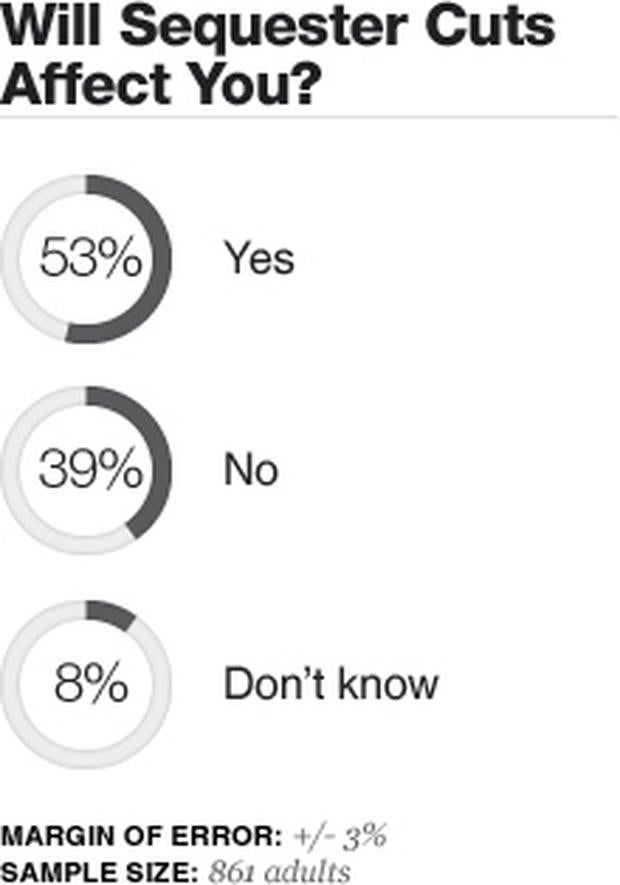Click the 'Will Sequester Cuts' headline line
This screenshot has width=620, height=885.
point(278,26)
